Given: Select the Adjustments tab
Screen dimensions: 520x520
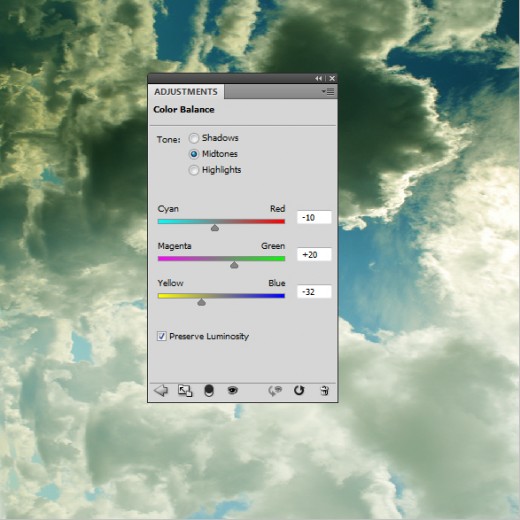Looking at the screenshot, I should point(186,92).
